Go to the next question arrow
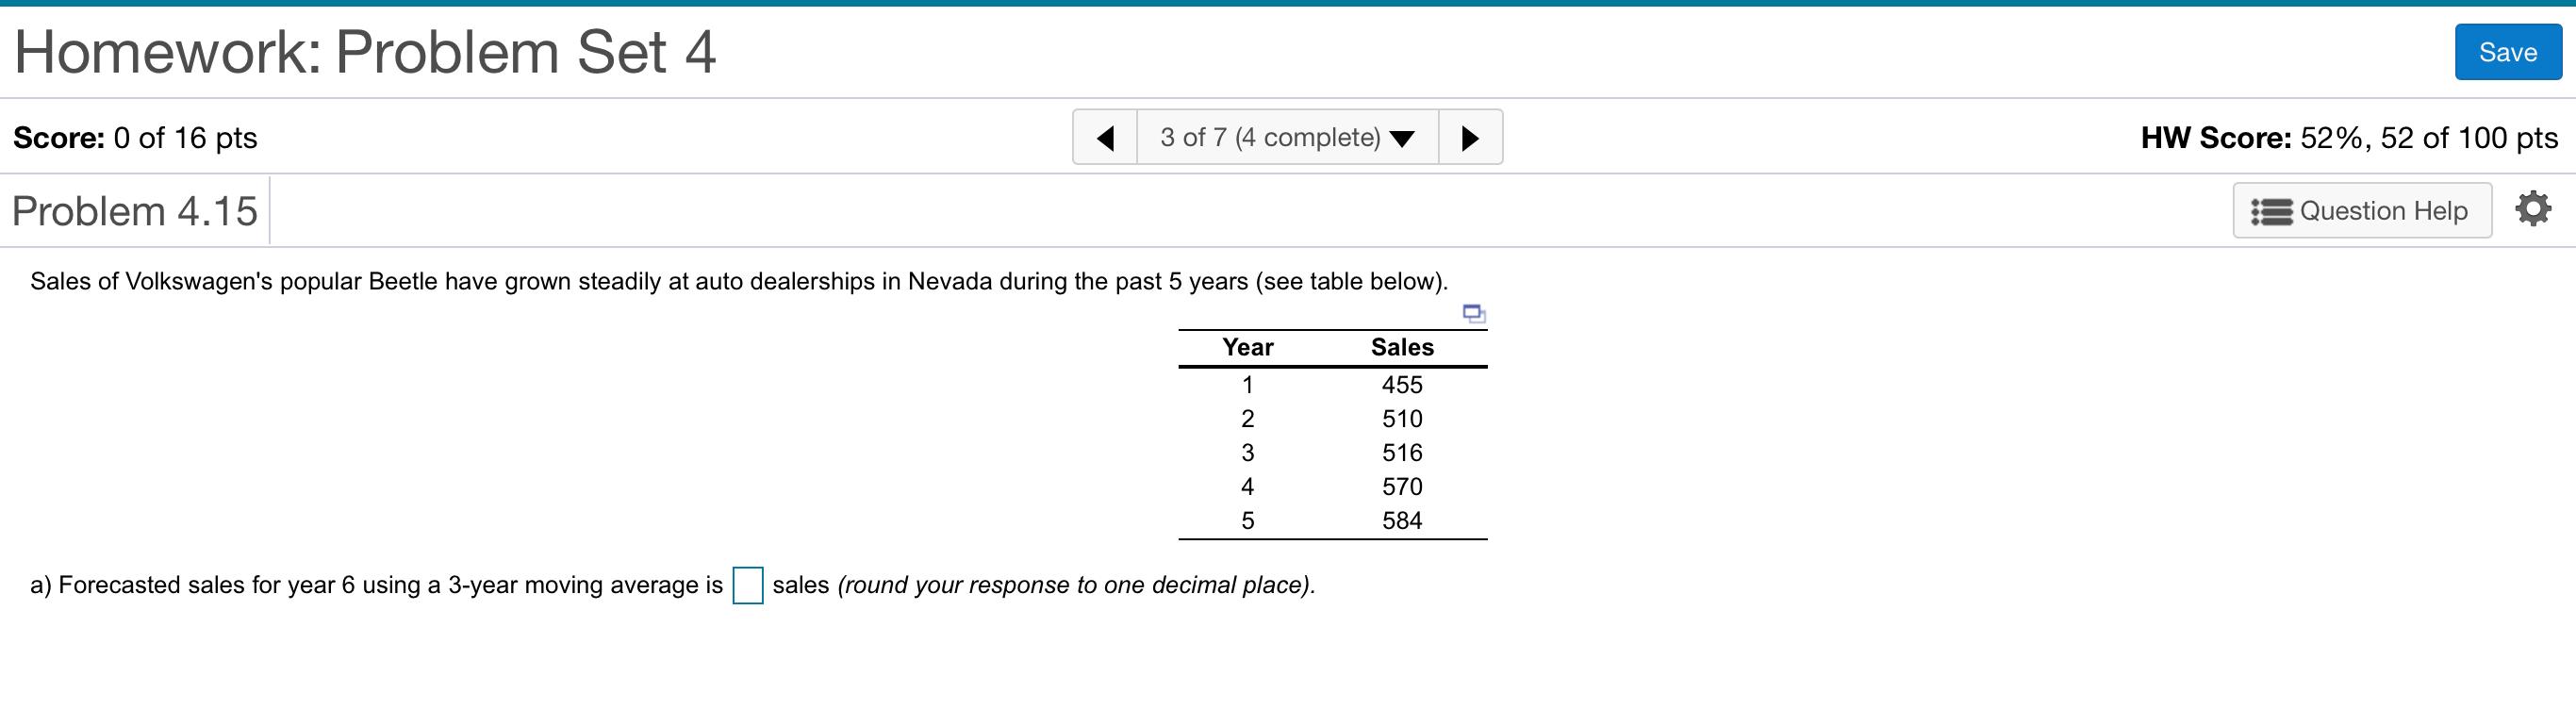The image size is (2576, 726). click(1469, 137)
